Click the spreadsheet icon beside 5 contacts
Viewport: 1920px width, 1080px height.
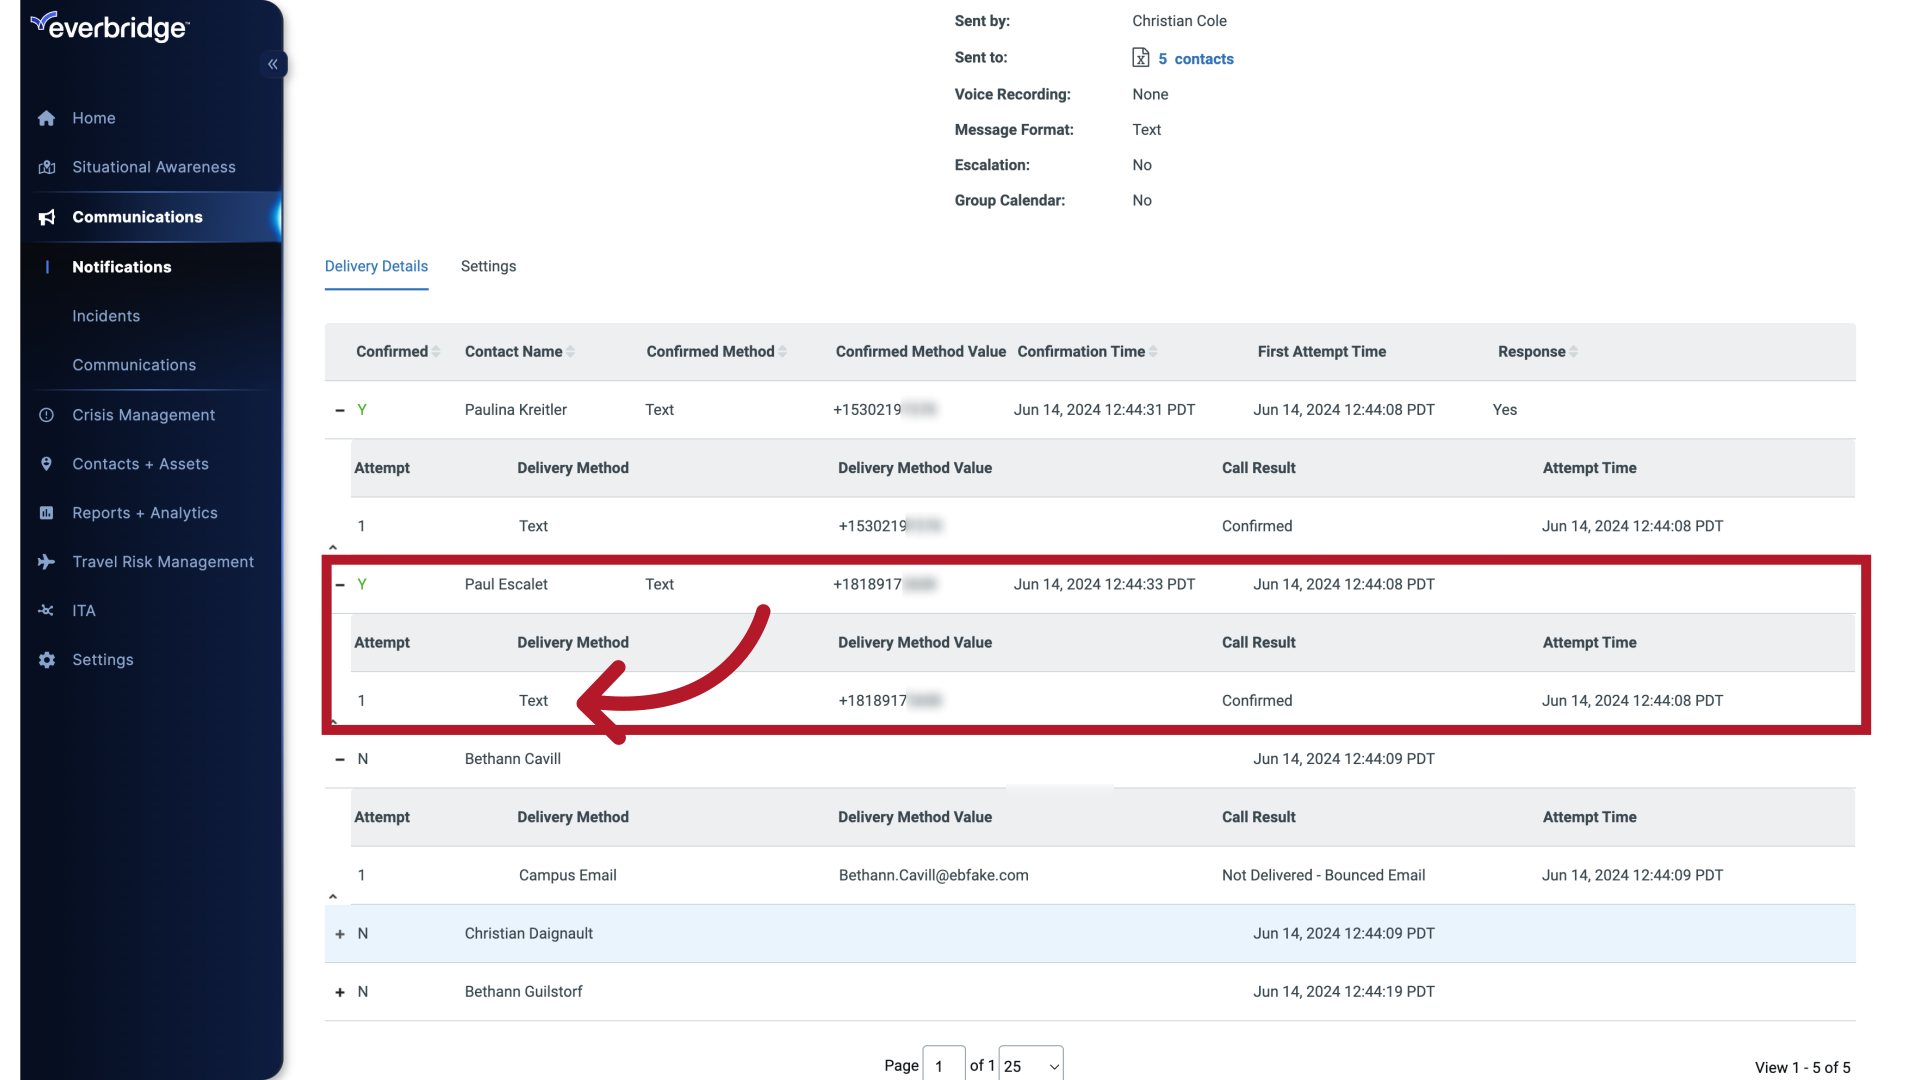[1141, 57]
